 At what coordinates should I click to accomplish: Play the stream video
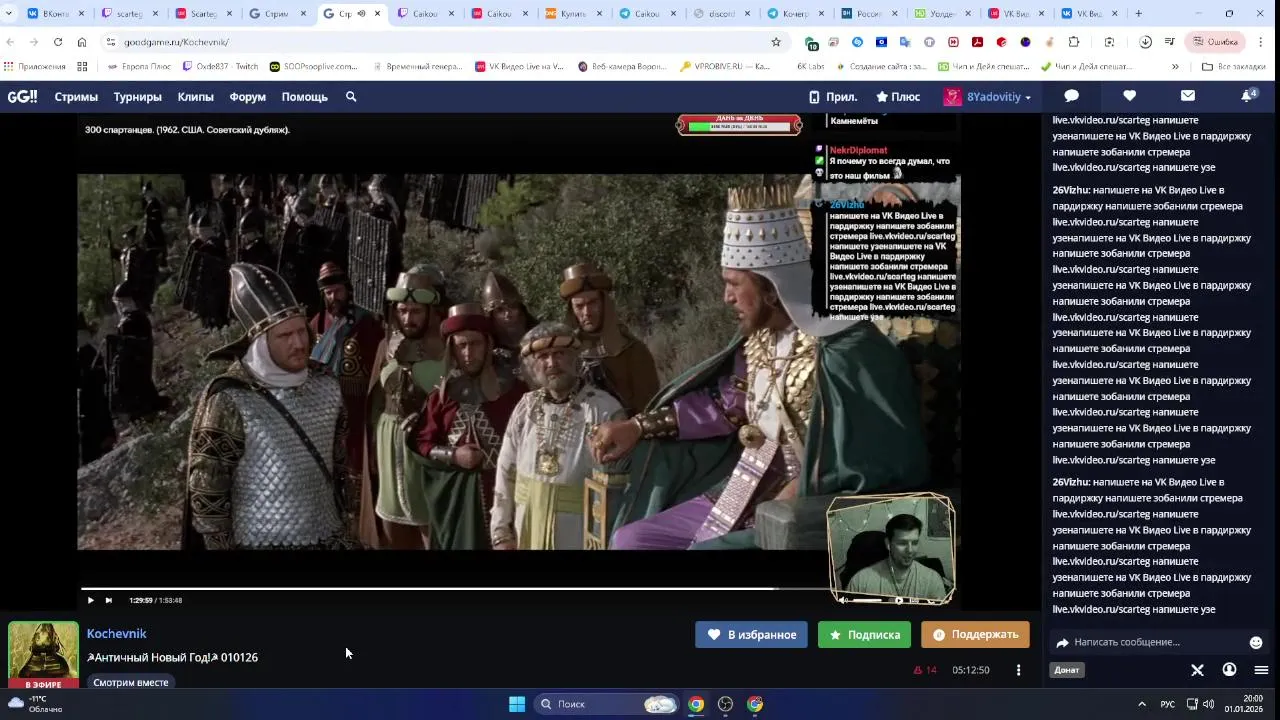tap(90, 600)
